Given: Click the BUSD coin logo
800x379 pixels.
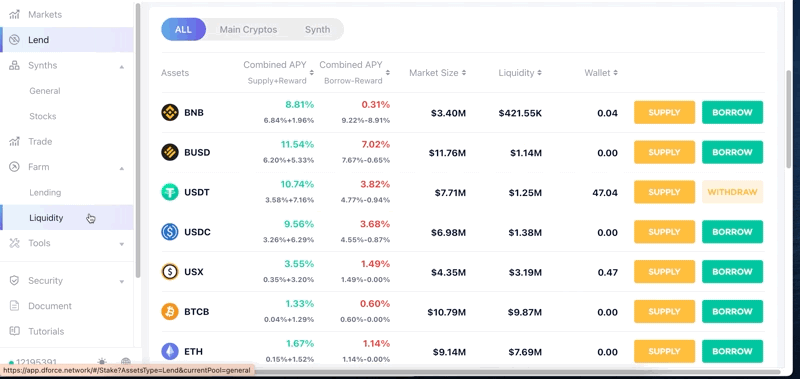Looking at the screenshot, I should click(170, 152).
